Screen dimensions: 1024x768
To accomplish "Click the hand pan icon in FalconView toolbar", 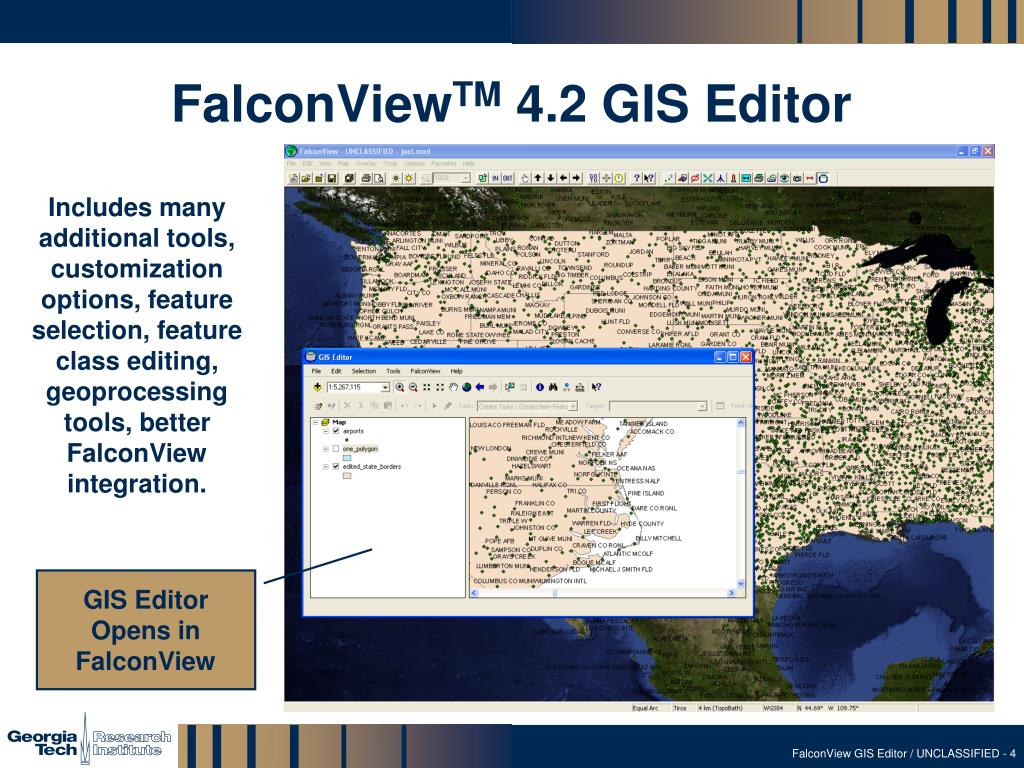I will point(524,178).
